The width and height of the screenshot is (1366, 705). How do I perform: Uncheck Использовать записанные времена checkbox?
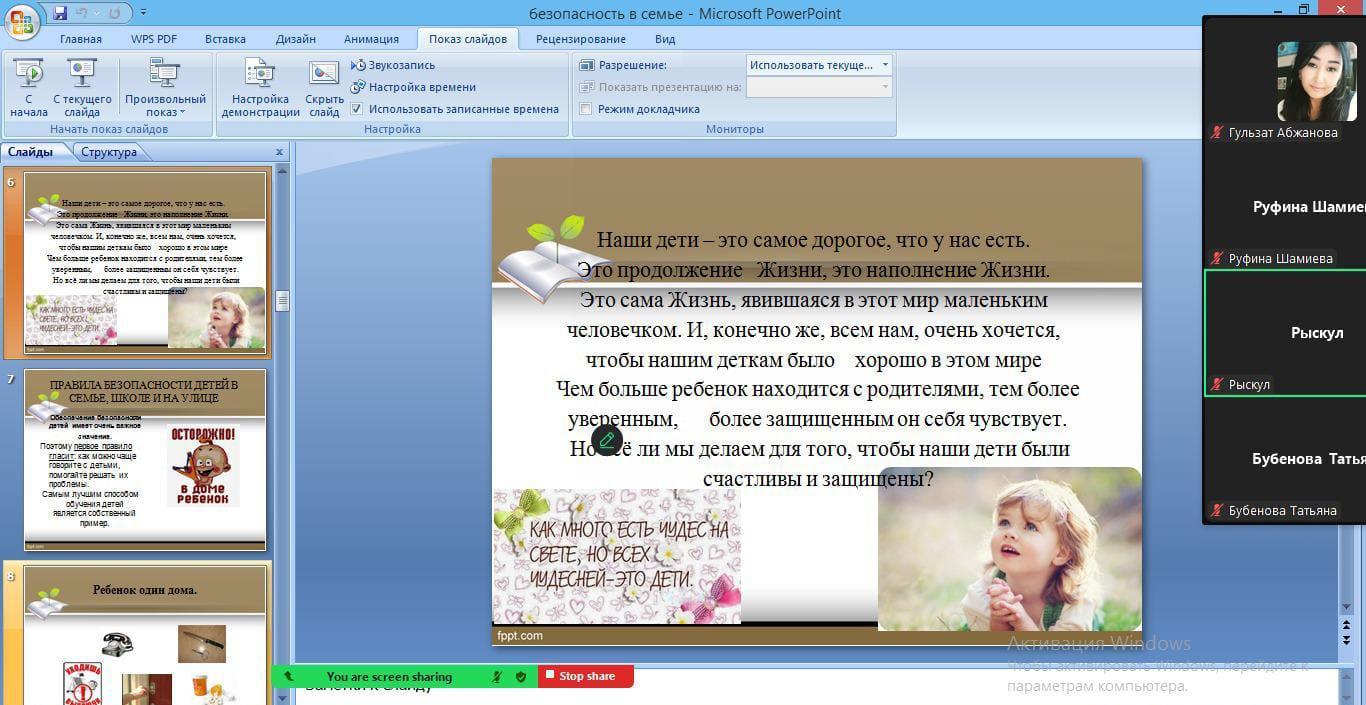coord(357,109)
